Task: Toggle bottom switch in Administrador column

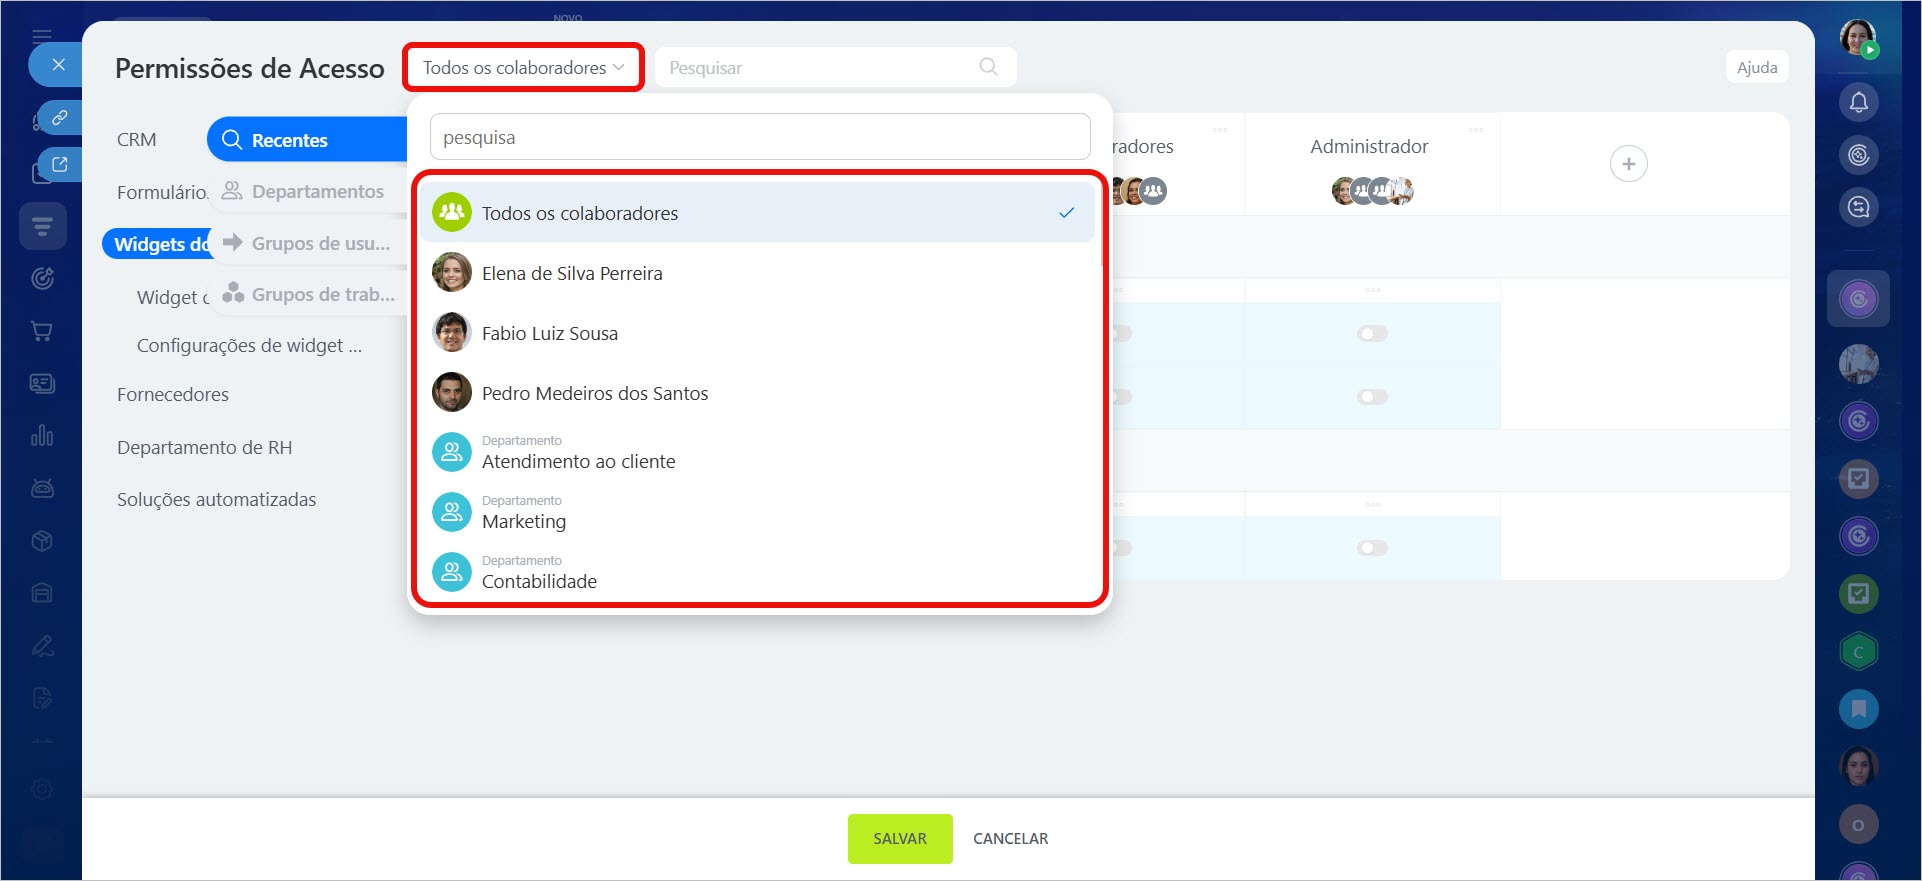Action: coord(1372,548)
